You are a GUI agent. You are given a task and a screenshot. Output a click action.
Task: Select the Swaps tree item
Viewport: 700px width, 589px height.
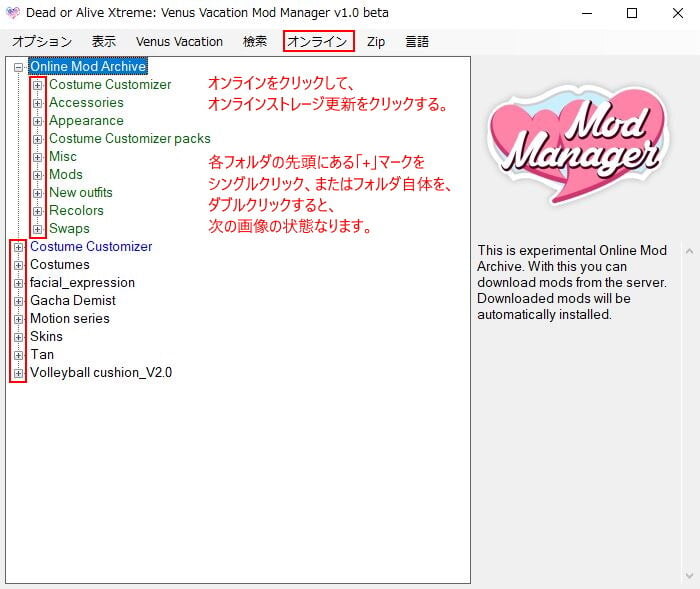[69, 229]
